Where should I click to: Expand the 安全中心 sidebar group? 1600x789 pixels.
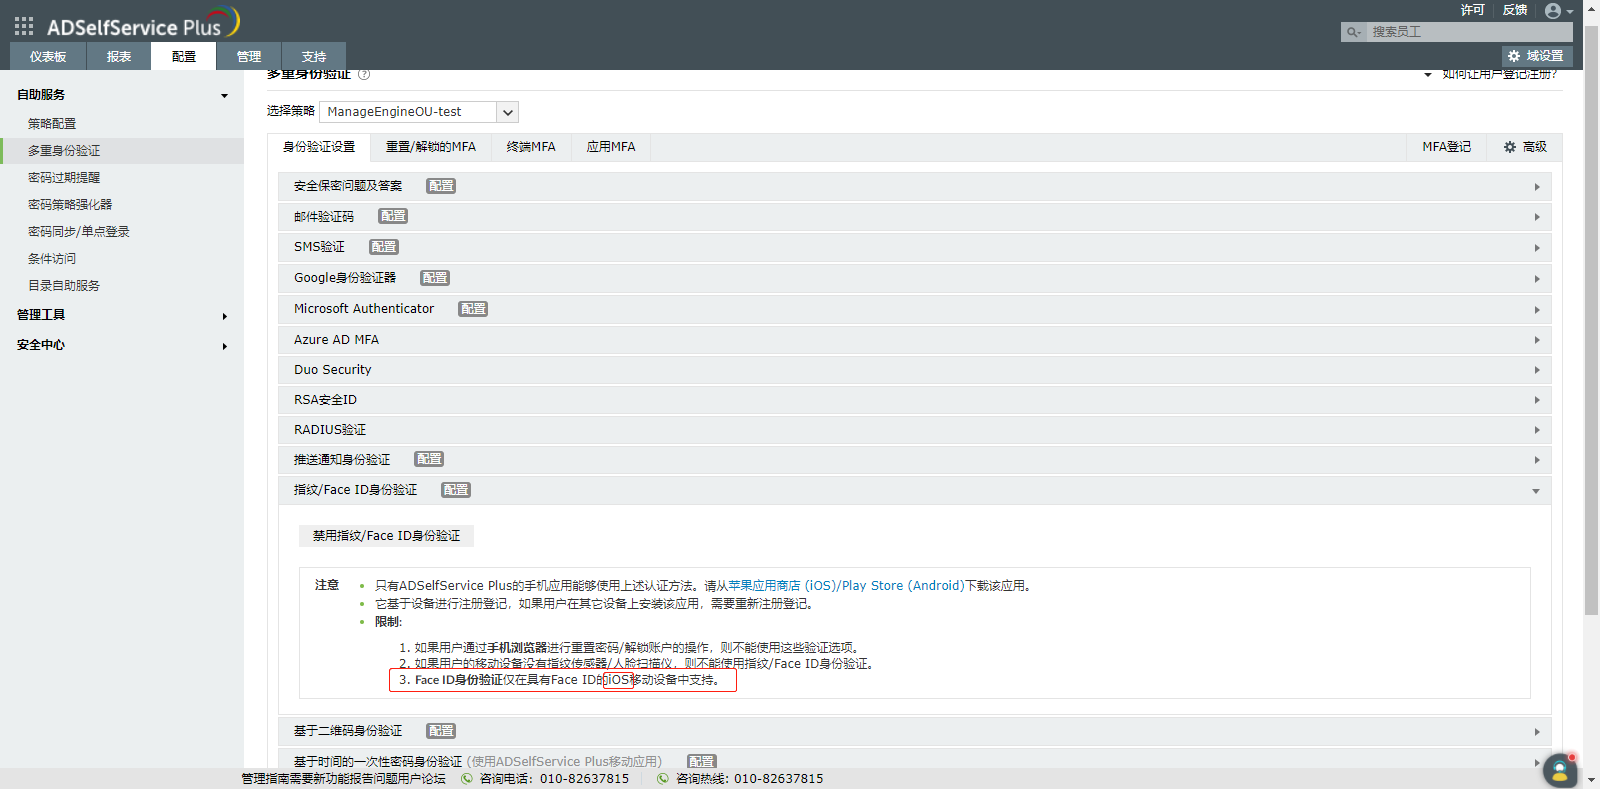point(122,345)
